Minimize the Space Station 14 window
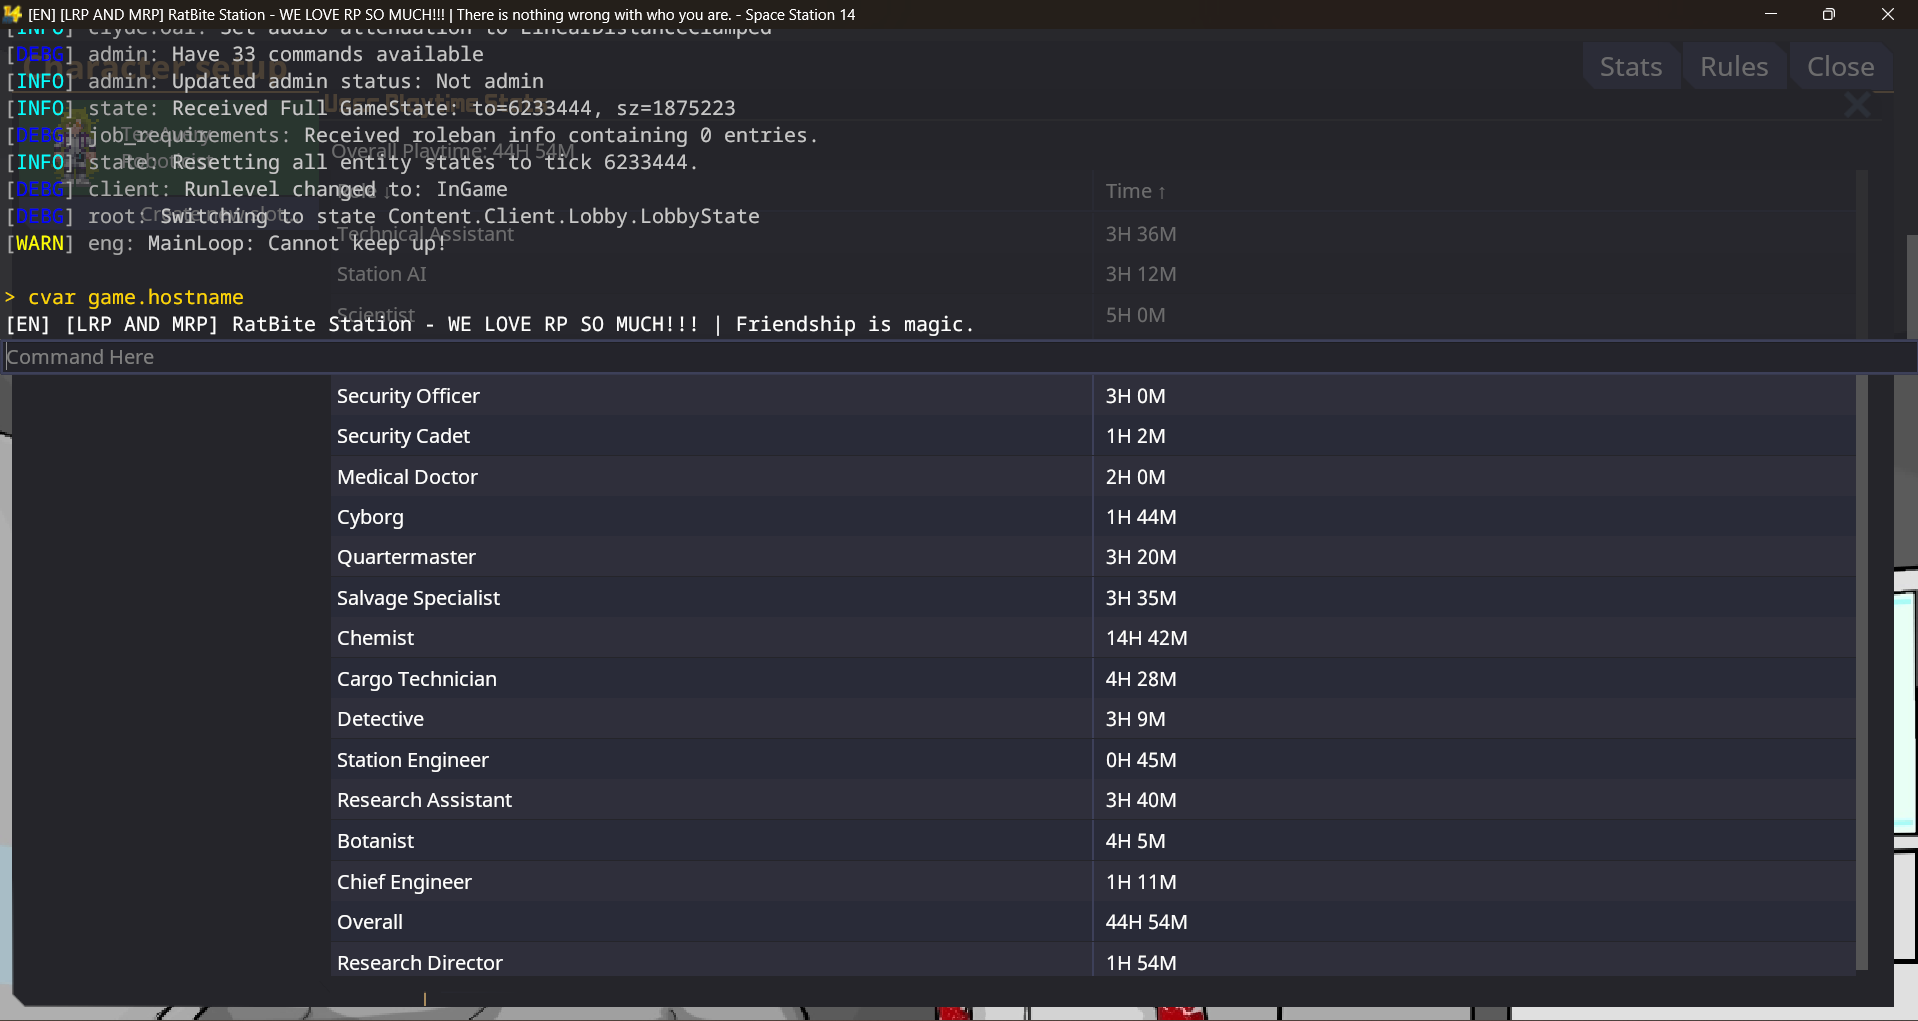 click(x=1771, y=14)
